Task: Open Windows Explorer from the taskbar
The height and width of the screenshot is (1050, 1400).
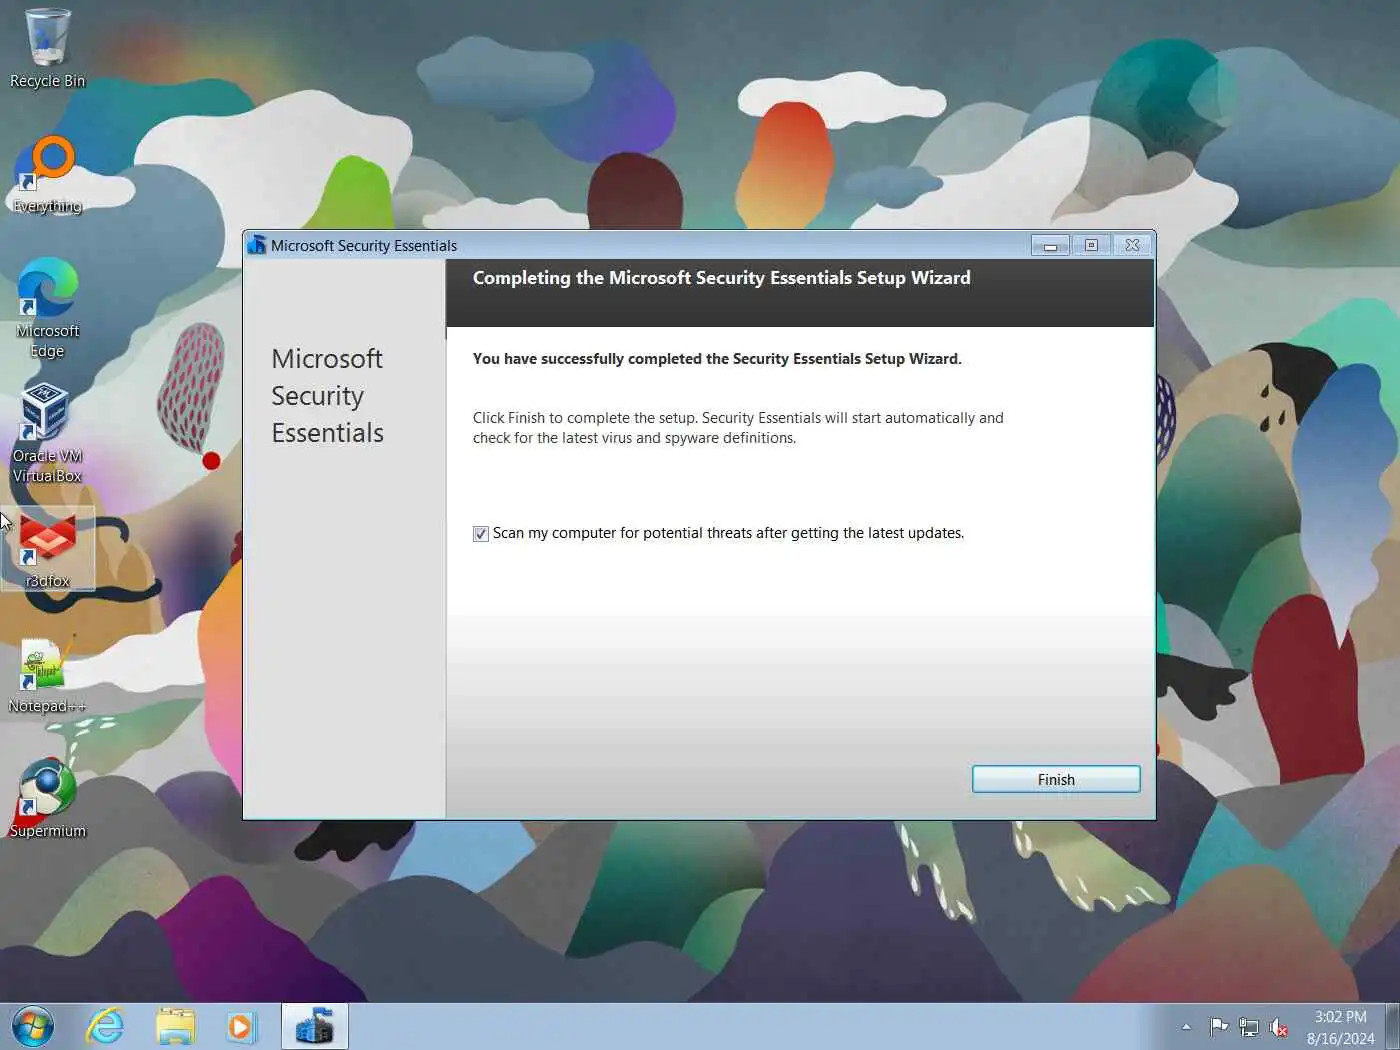Action: click(175, 1027)
